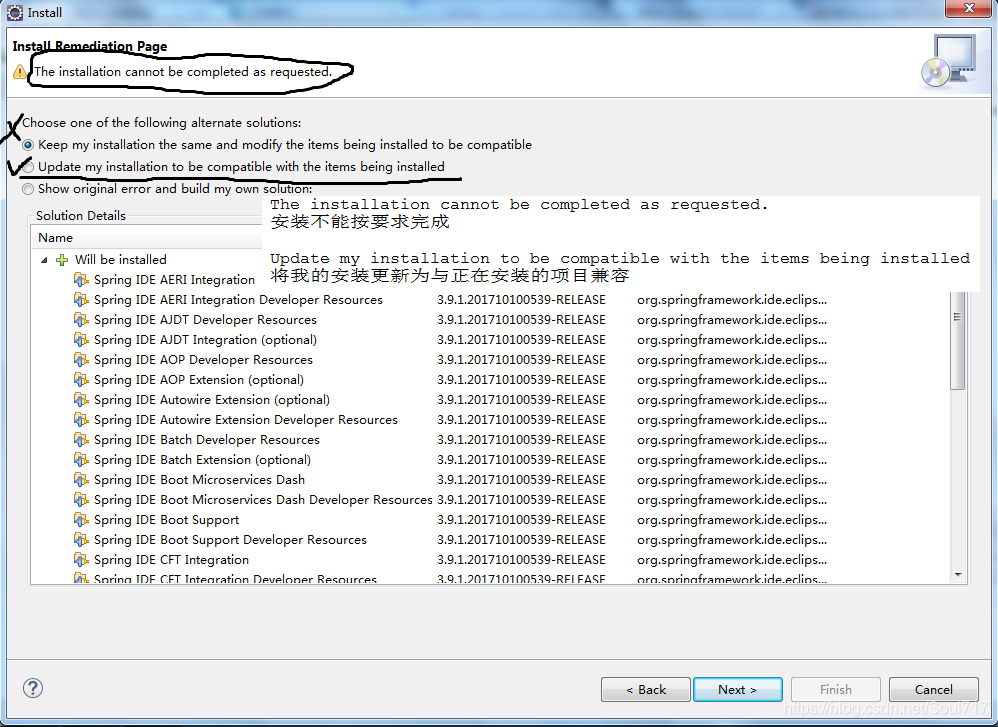The height and width of the screenshot is (727, 998).
Task: Click icon beside Spring IDE CFT Integration
Action: click(81, 560)
